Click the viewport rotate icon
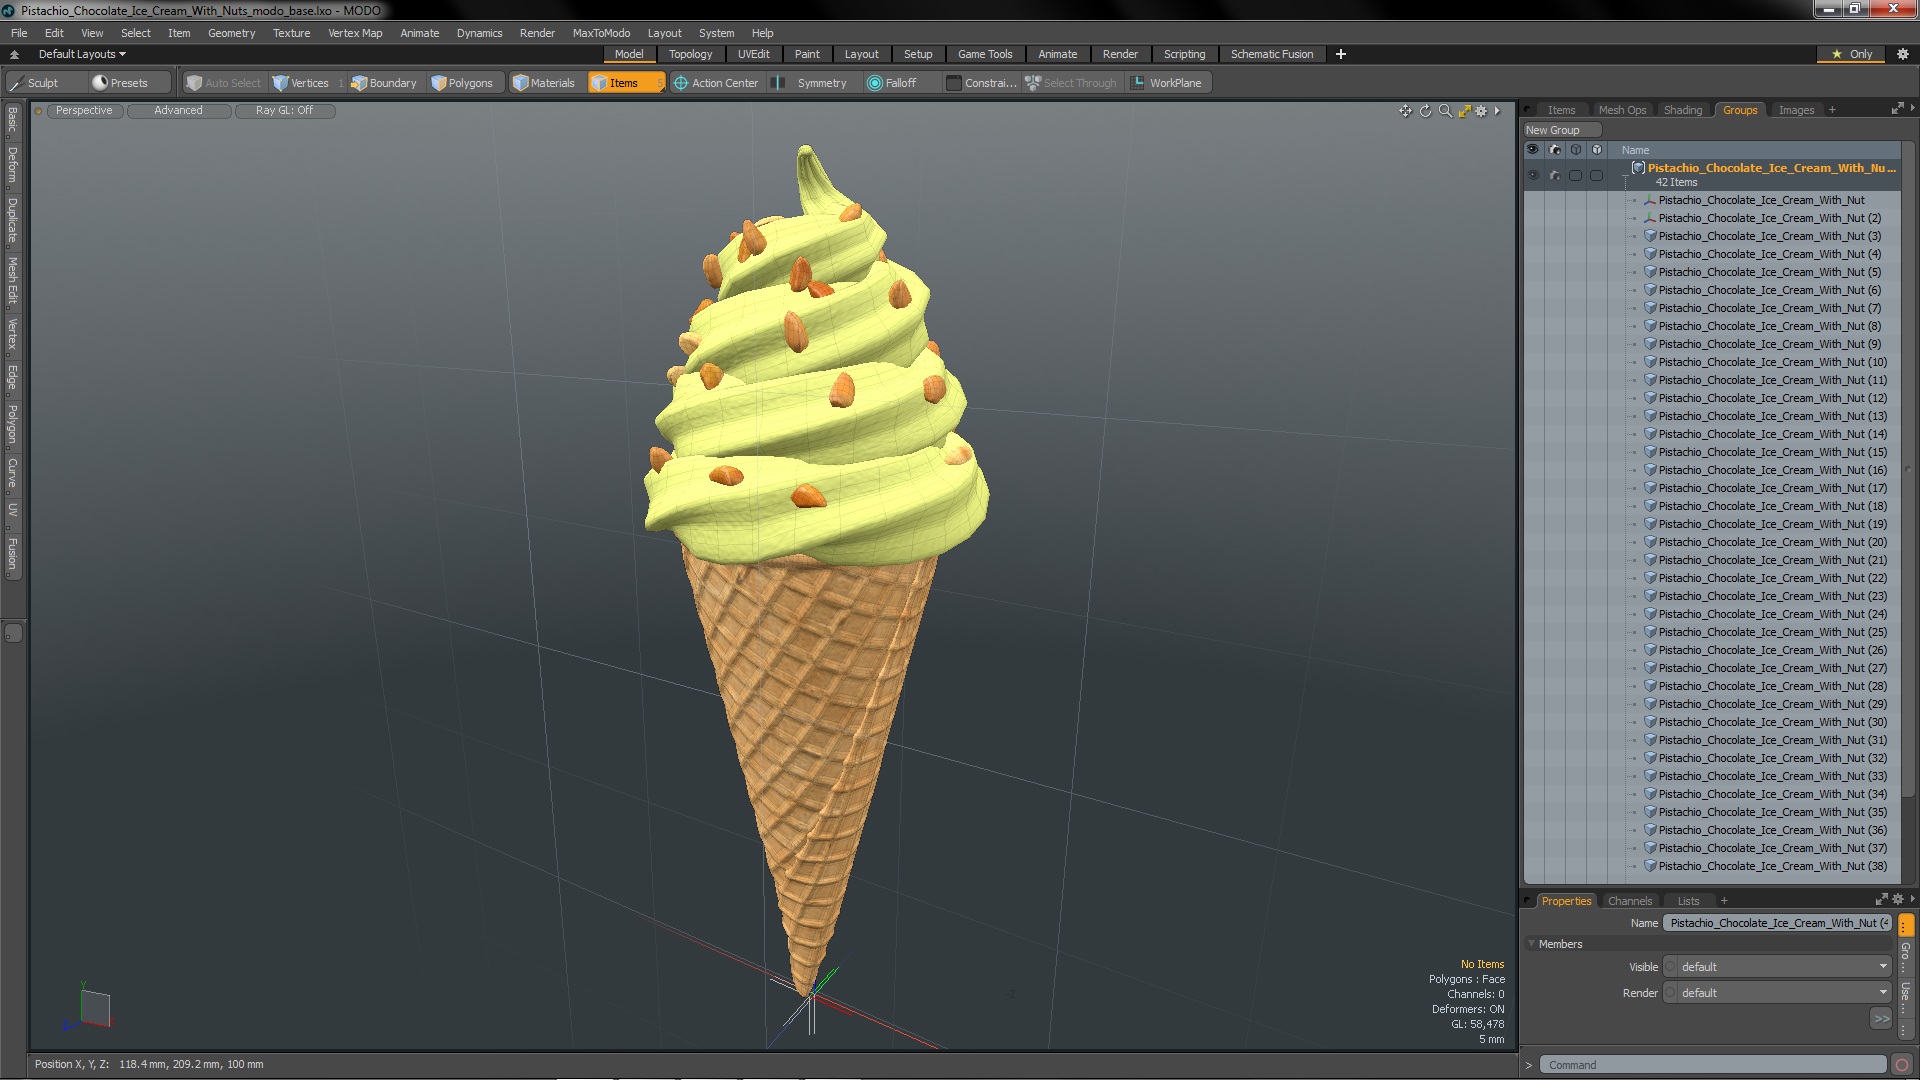 point(1425,111)
